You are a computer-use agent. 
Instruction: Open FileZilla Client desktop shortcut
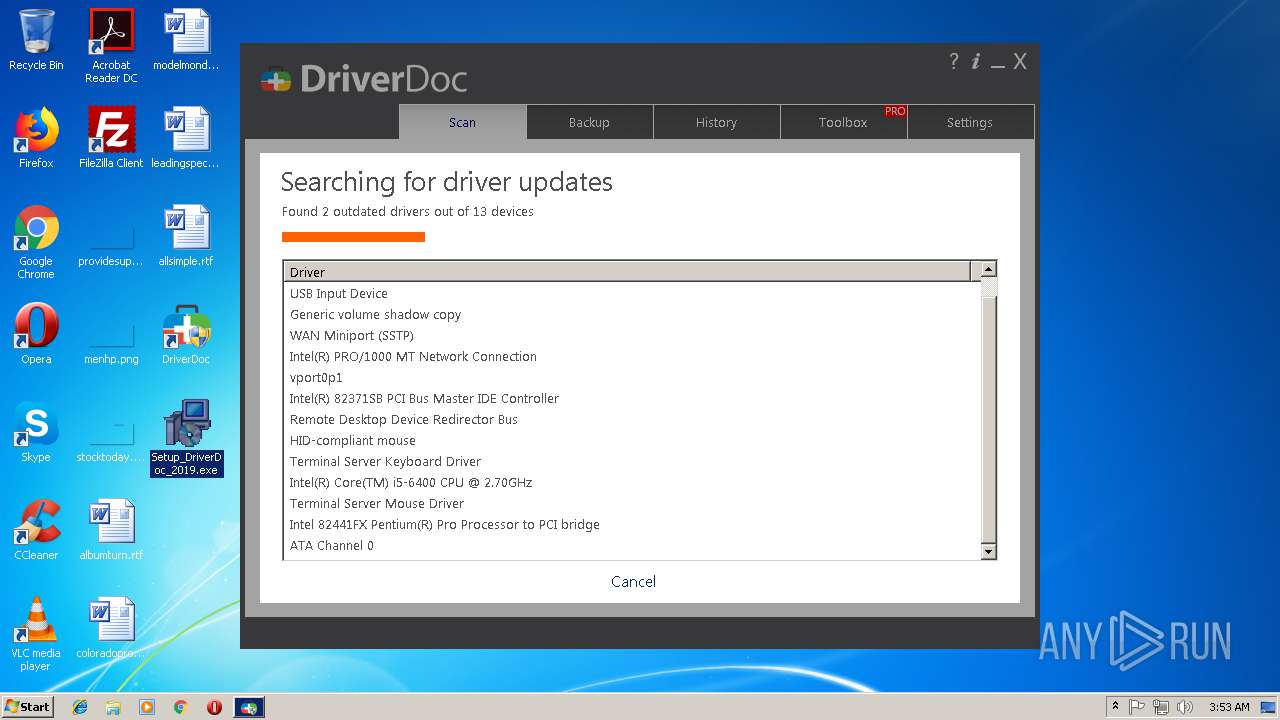[x=111, y=138]
